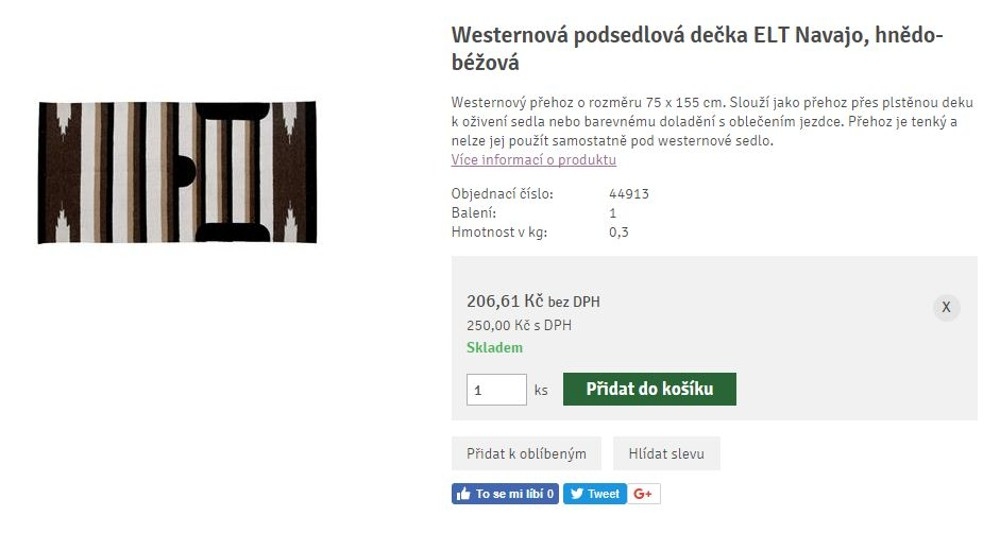Click the order number 44913
The width and height of the screenshot is (1000, 533).
629,194
